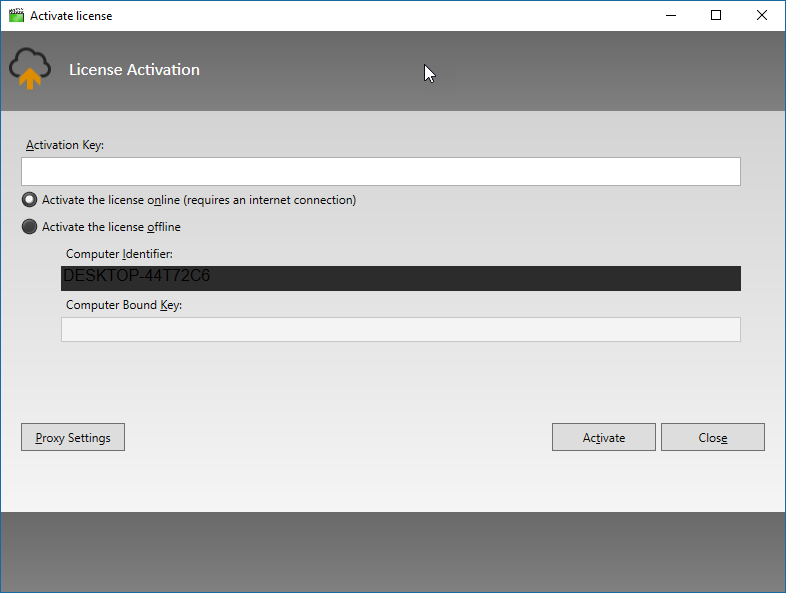Click the License Activation header text
This screenshot has height=593, width=786.
coord(134,70)
